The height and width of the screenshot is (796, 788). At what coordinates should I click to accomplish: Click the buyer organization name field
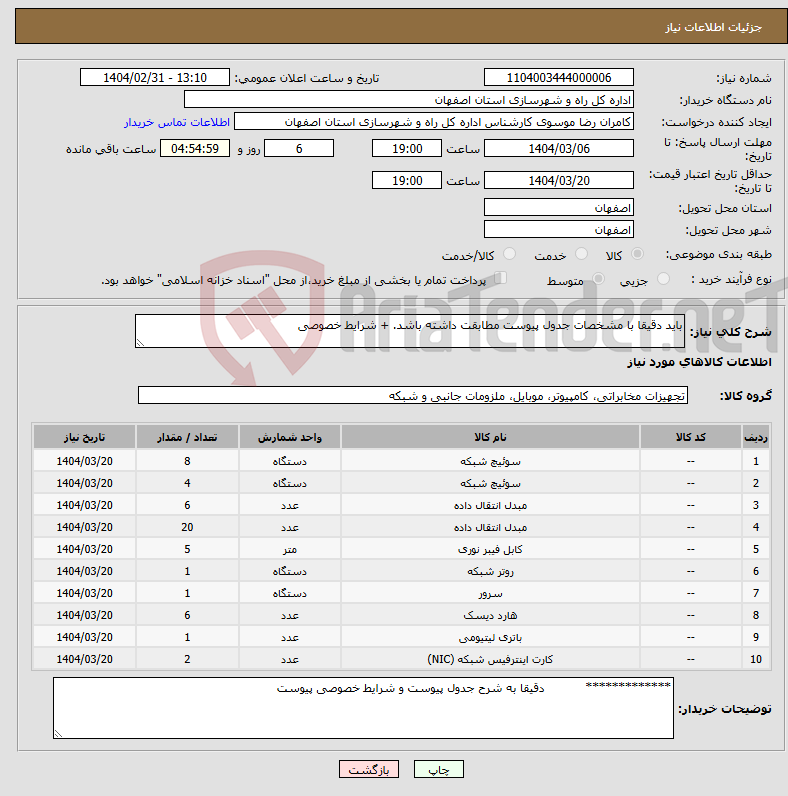point(409,100)
